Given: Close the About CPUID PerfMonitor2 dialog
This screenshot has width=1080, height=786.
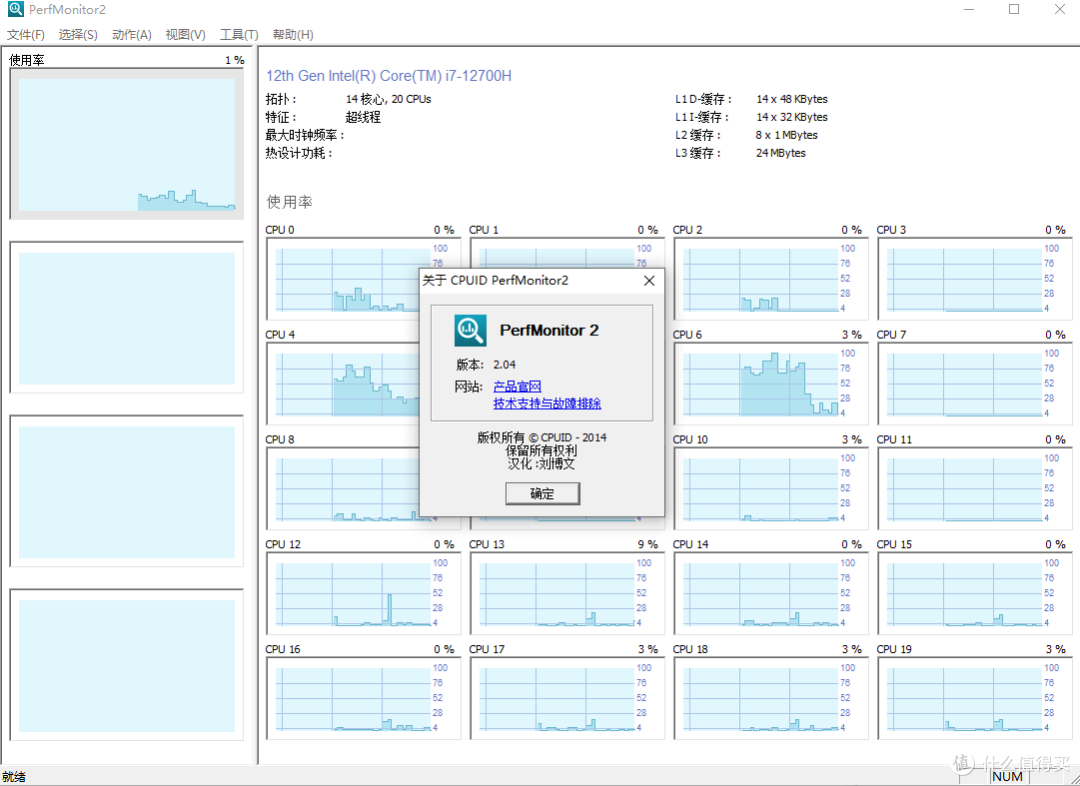Looking at the screenshot, I should click(x=649, y=281).
